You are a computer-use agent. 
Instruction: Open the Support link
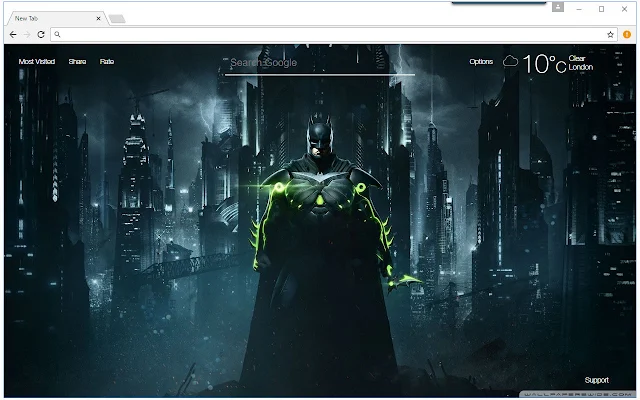tap(596, 380)
